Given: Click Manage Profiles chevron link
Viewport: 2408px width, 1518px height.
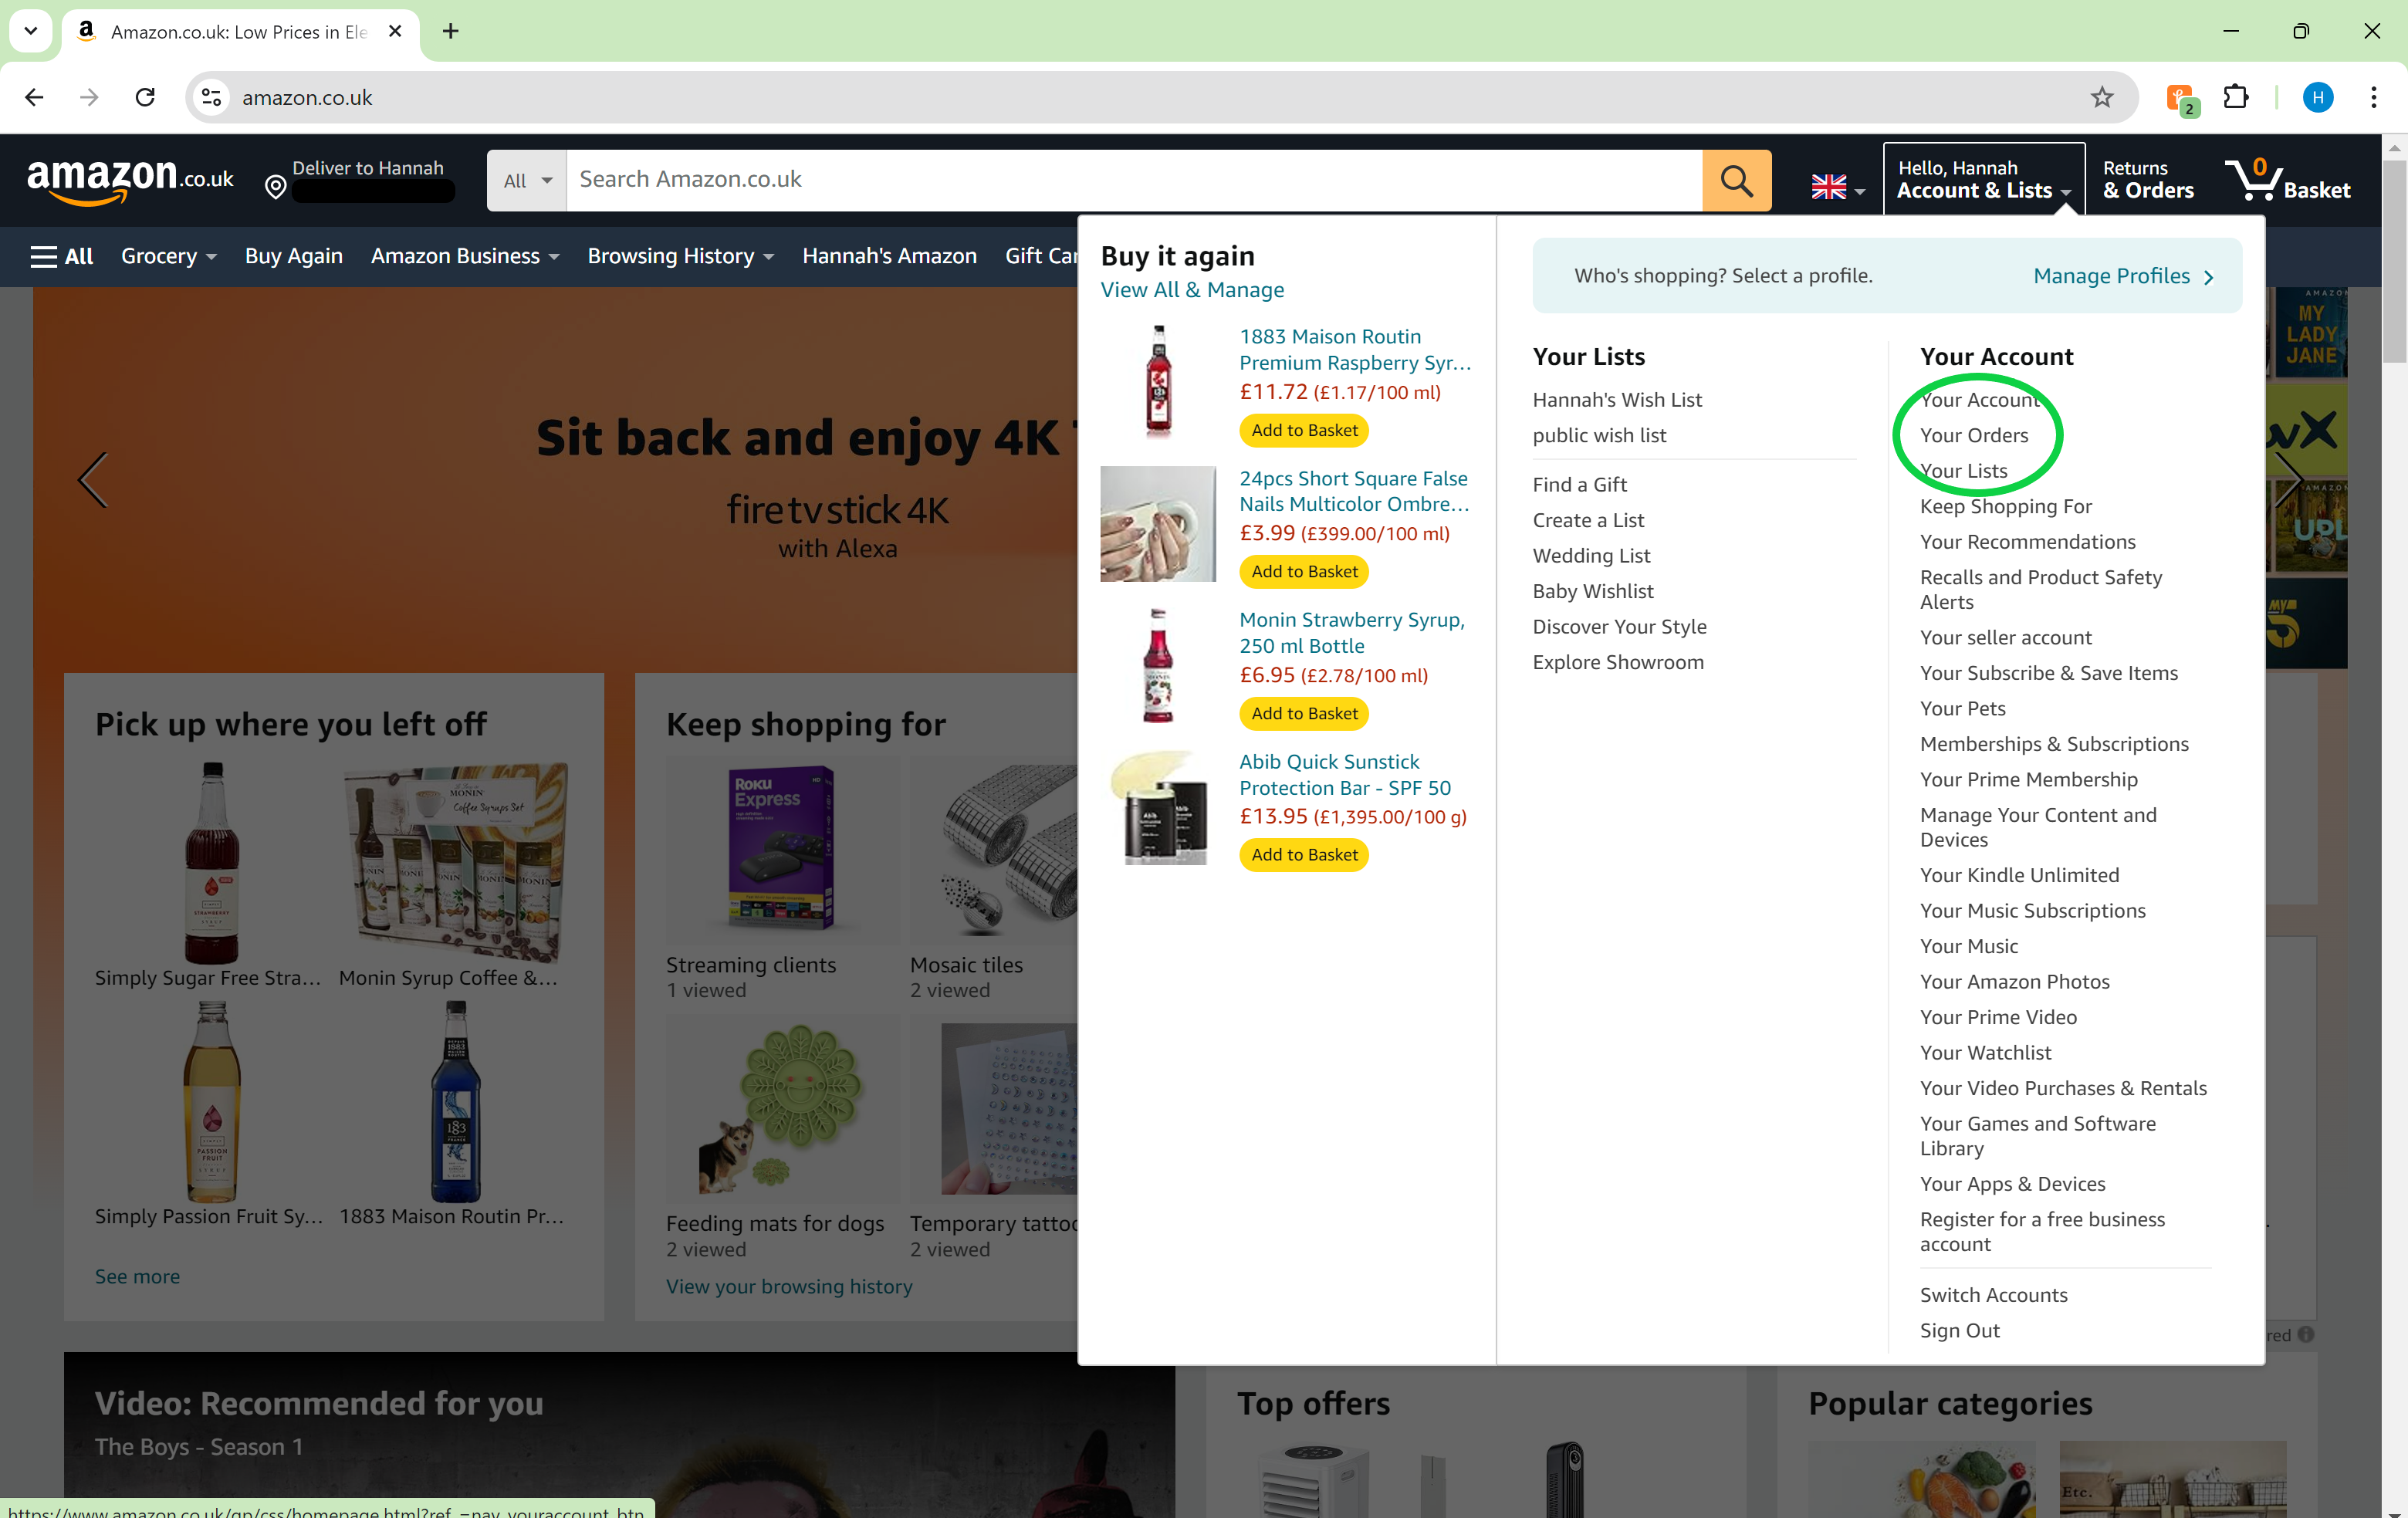Looking at the screenshot, I should coord(2123,276).
